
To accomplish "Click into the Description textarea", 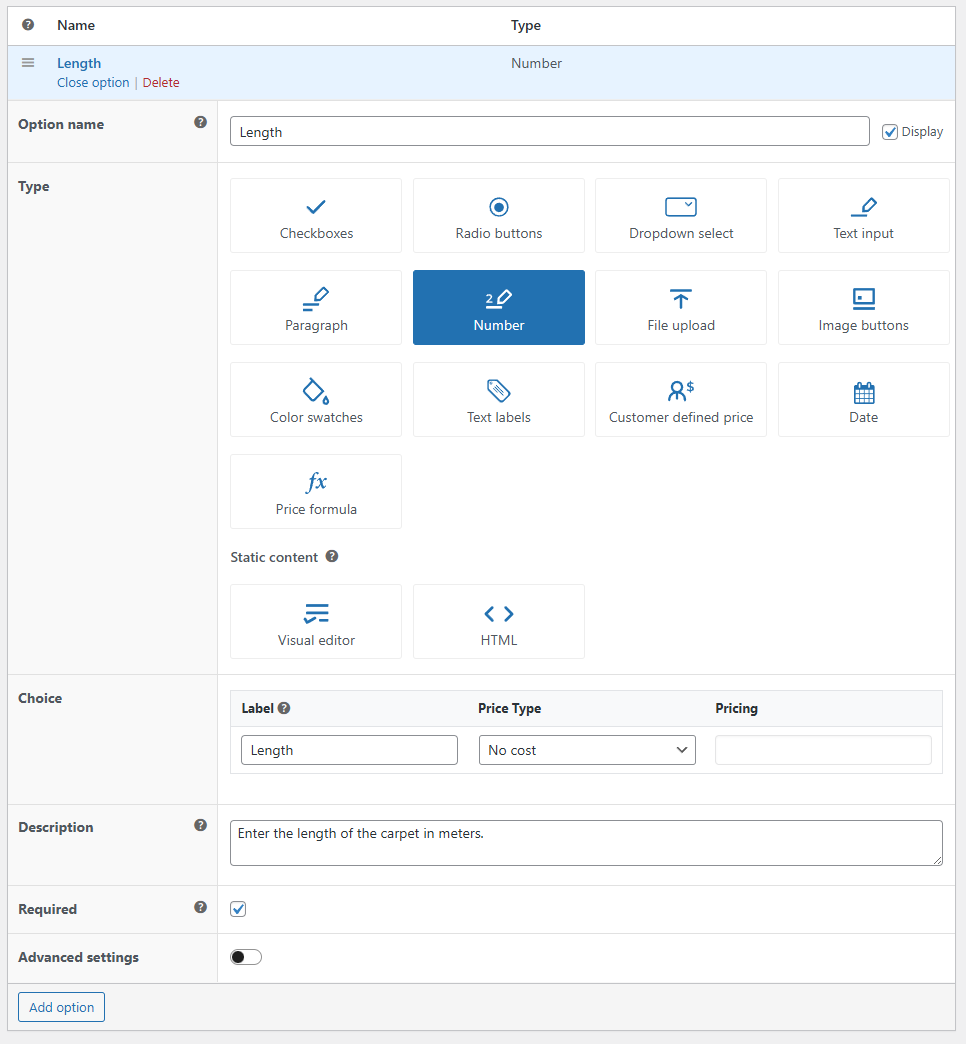I will coord(586,843).
